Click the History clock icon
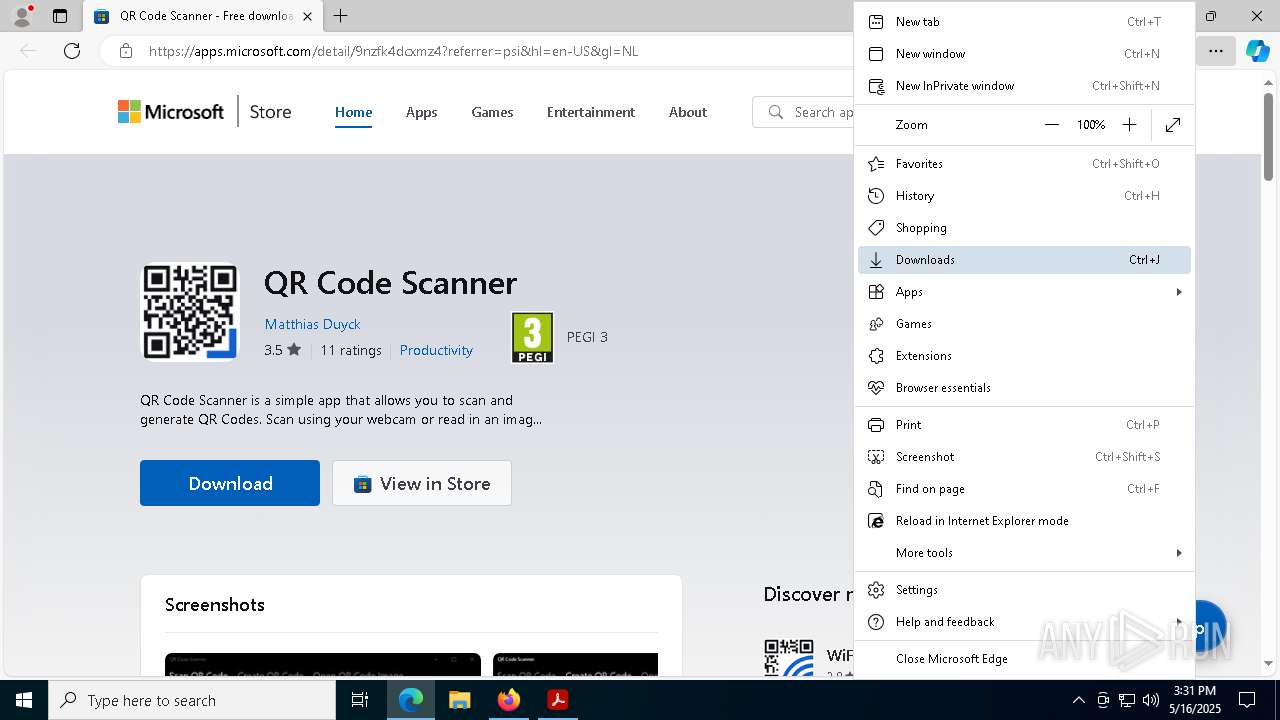 pos(876,196)
